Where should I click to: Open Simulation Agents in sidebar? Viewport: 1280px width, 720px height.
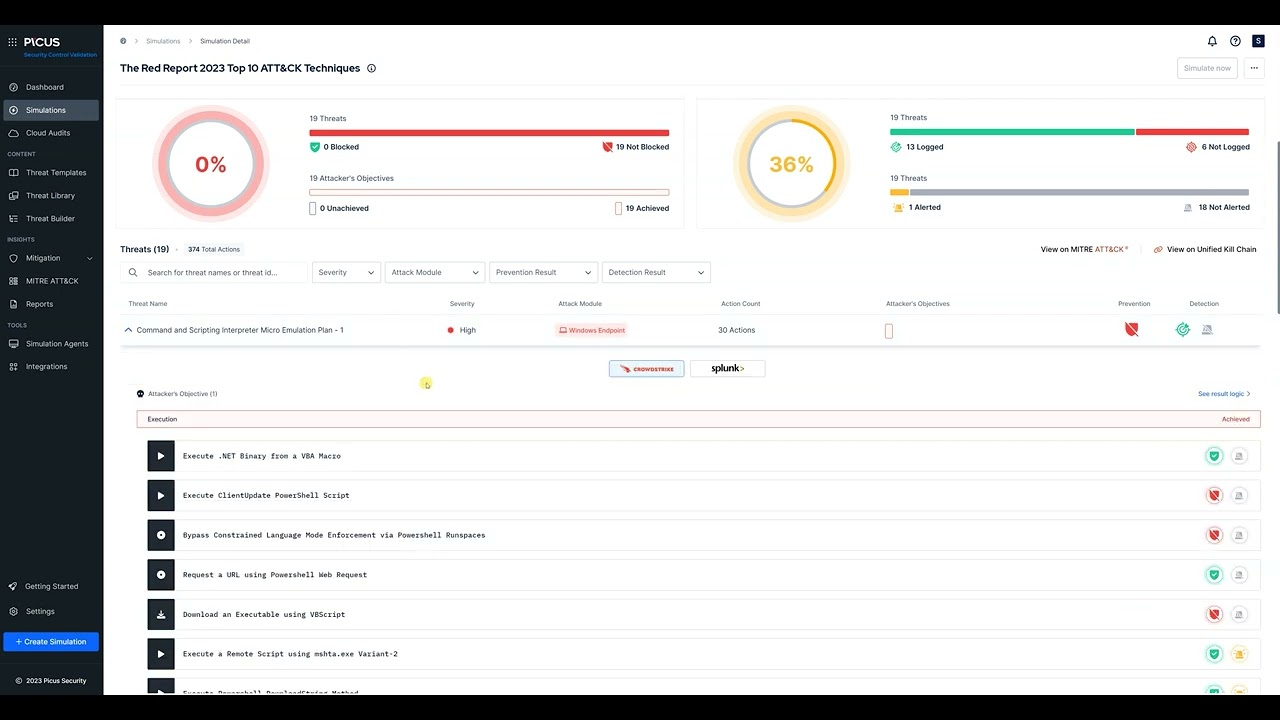[x=51, y=344]
